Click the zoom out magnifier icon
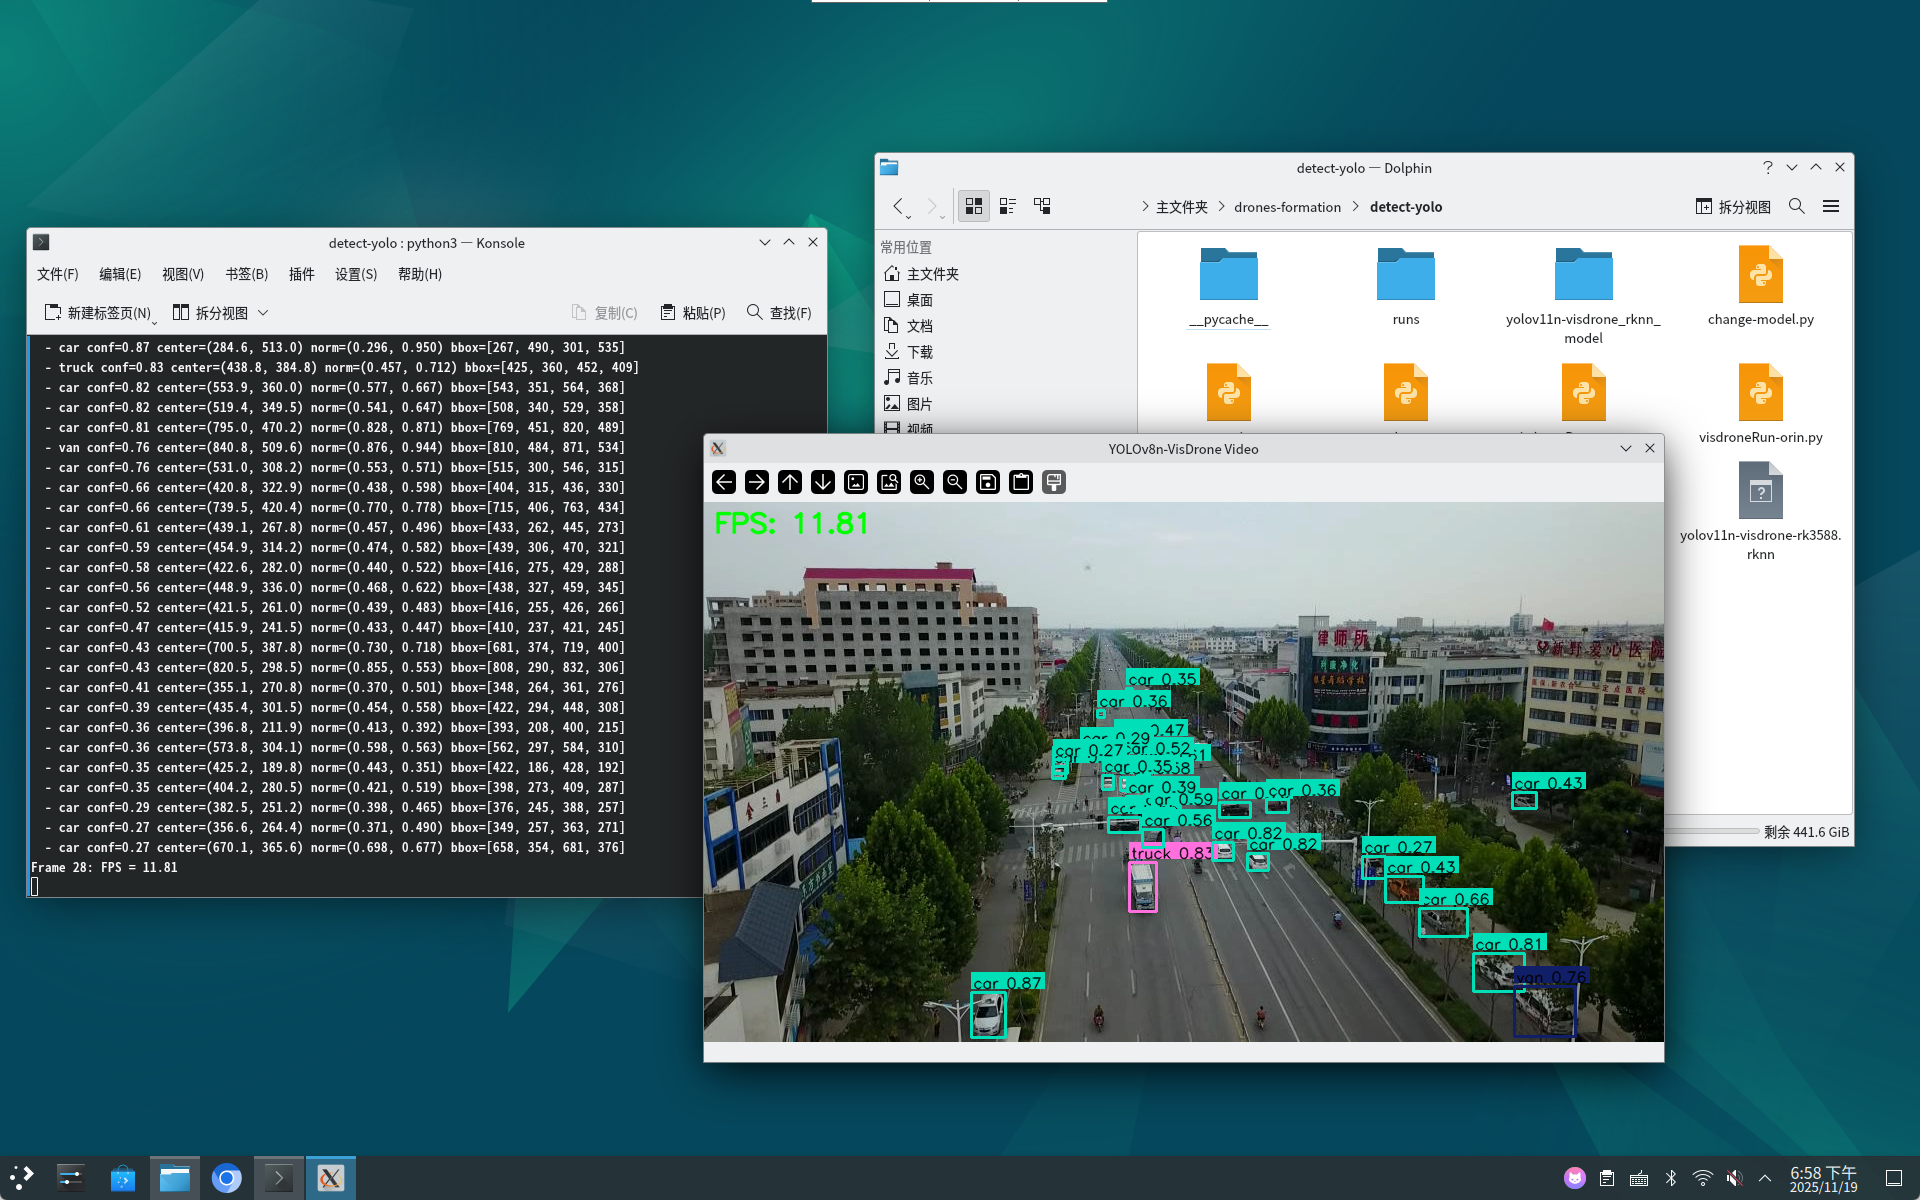 click(x=955, y=482)
